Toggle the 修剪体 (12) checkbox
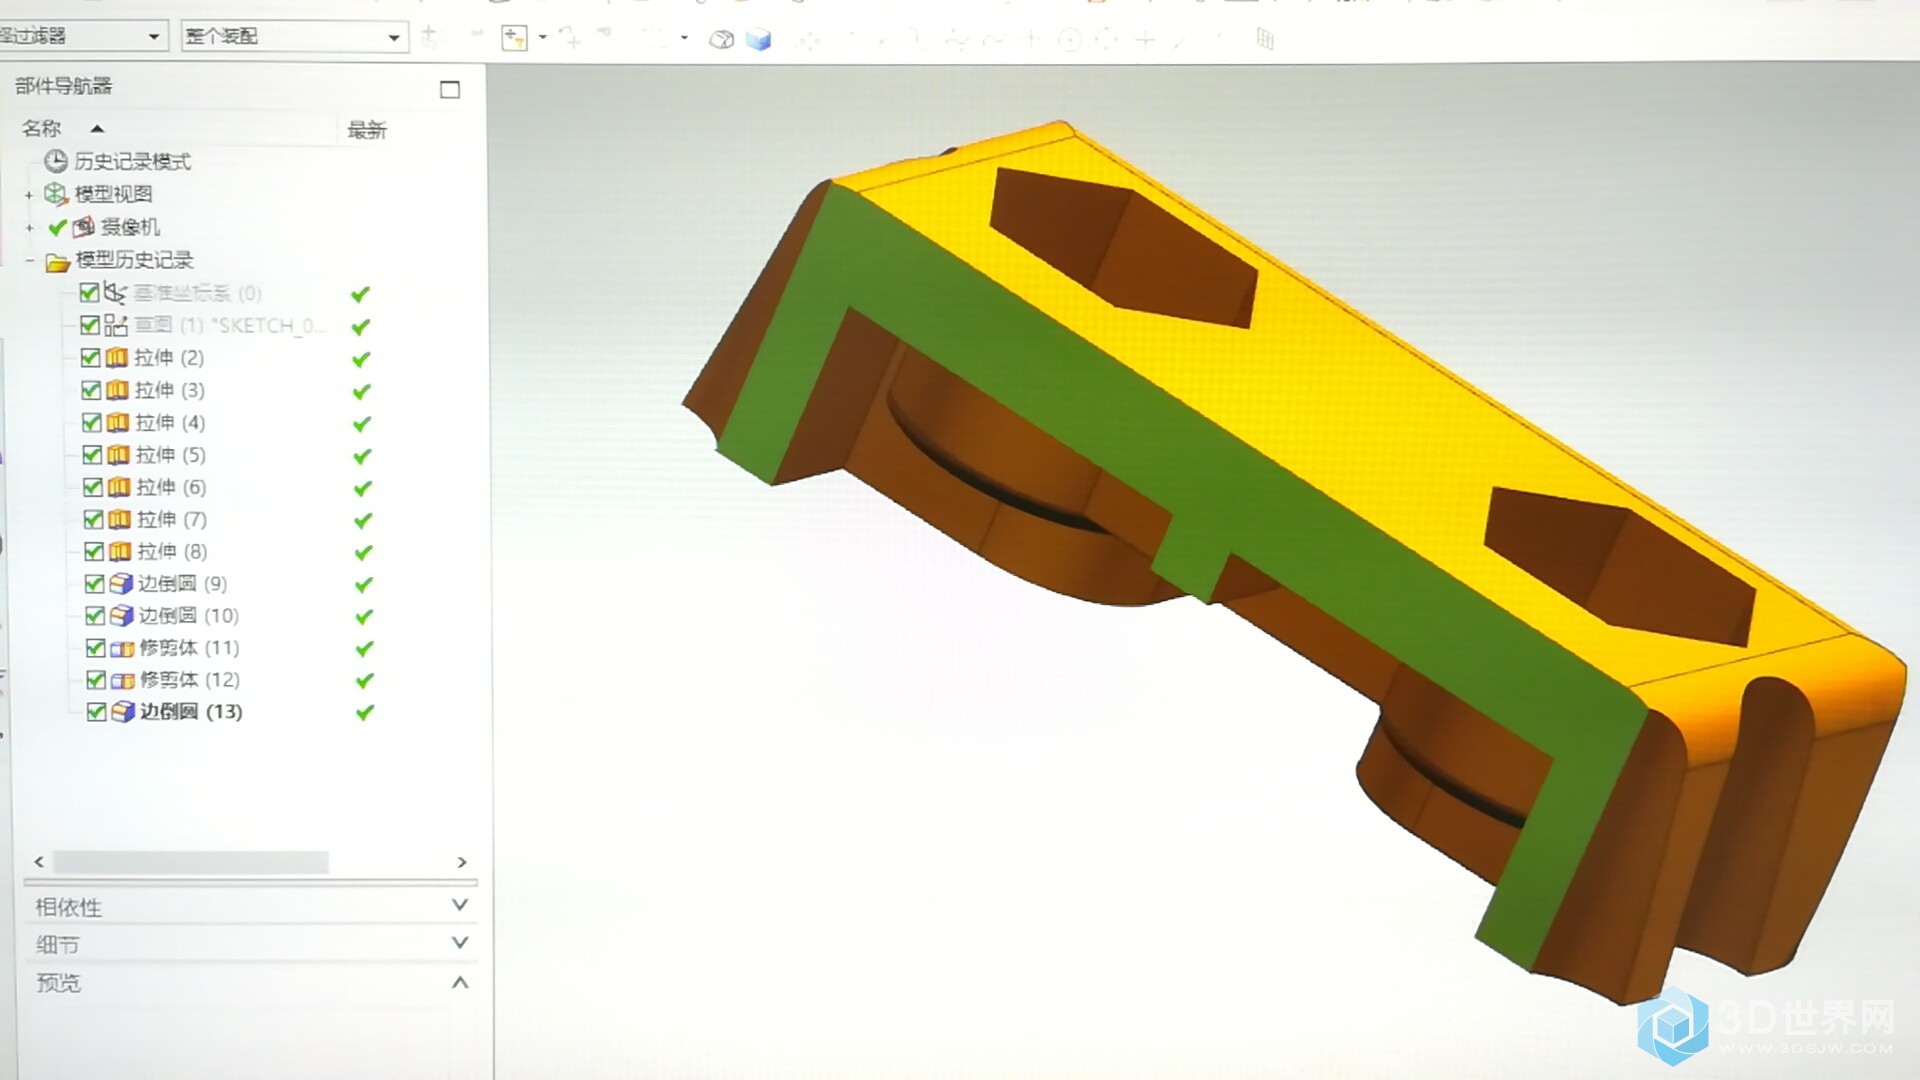 click(96, 680)
